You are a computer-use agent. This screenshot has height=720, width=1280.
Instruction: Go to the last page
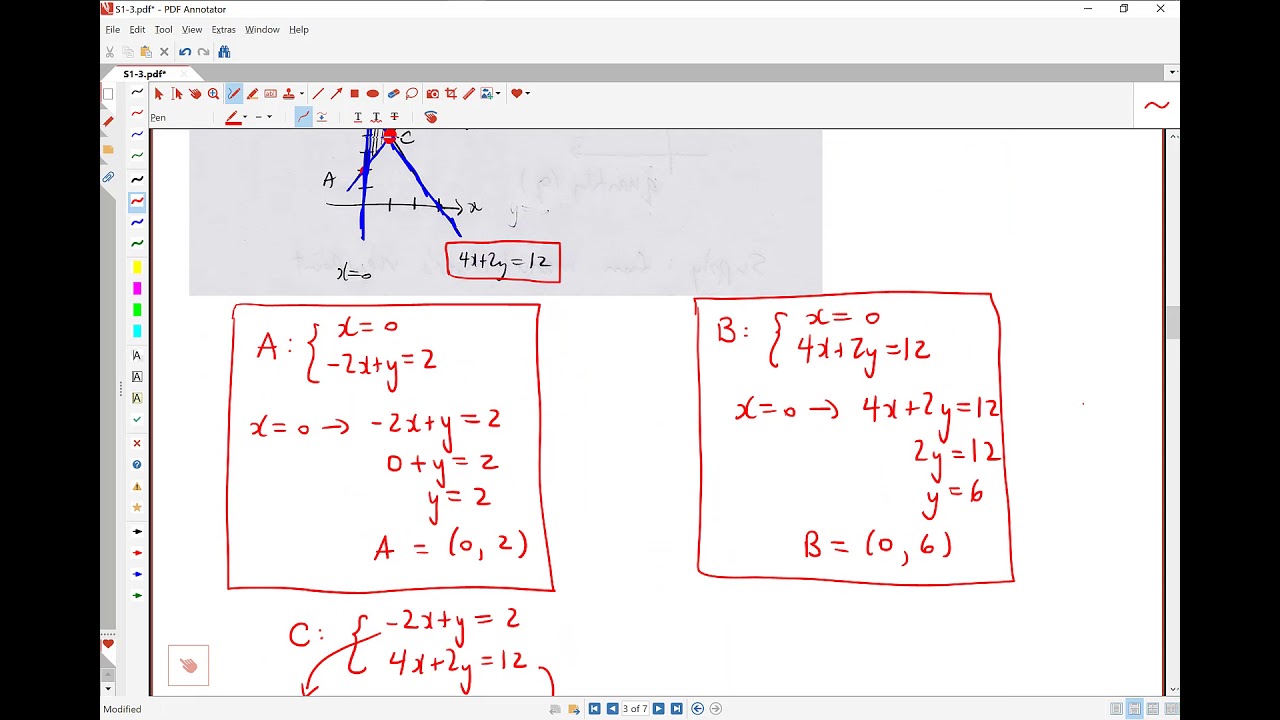676,709
